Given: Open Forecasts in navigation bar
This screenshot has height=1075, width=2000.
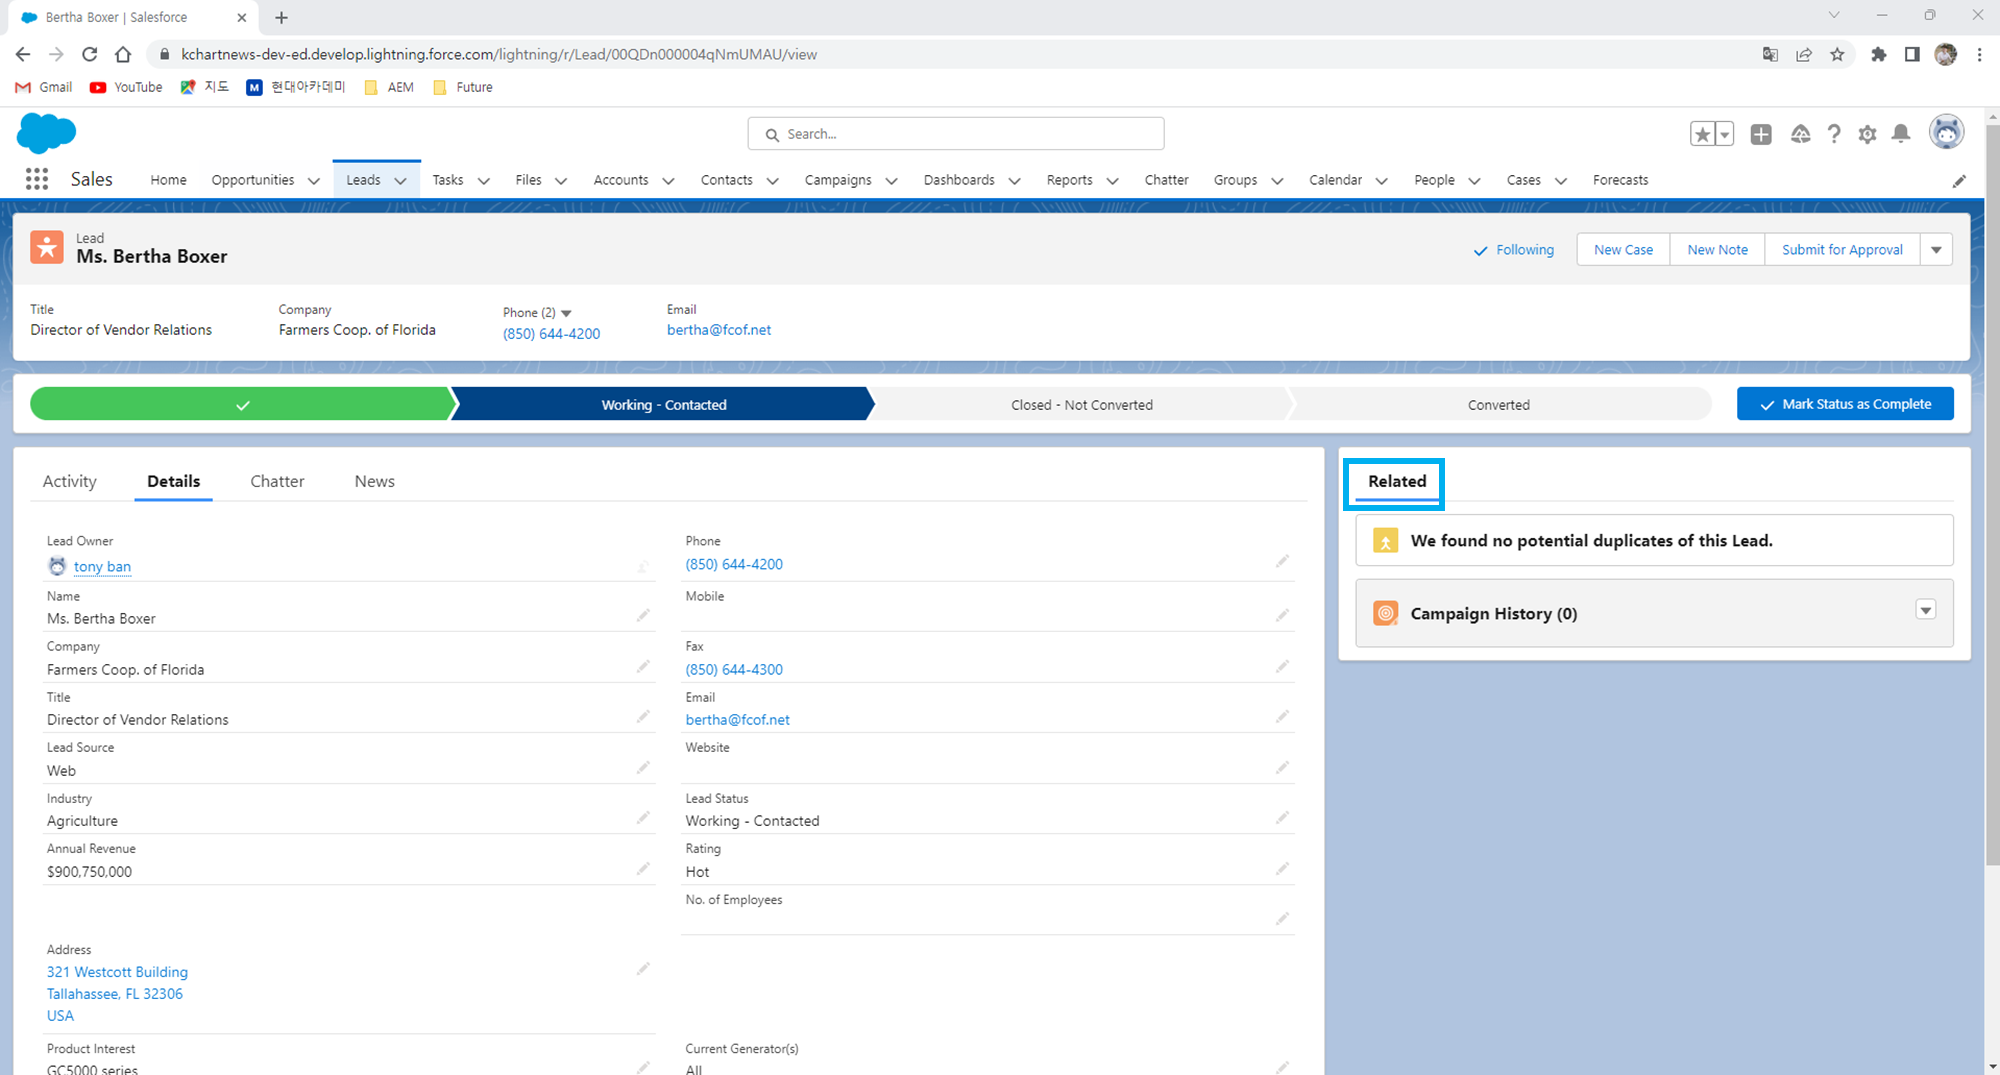Looking at the screenshot, I should tap(1620, 180).
